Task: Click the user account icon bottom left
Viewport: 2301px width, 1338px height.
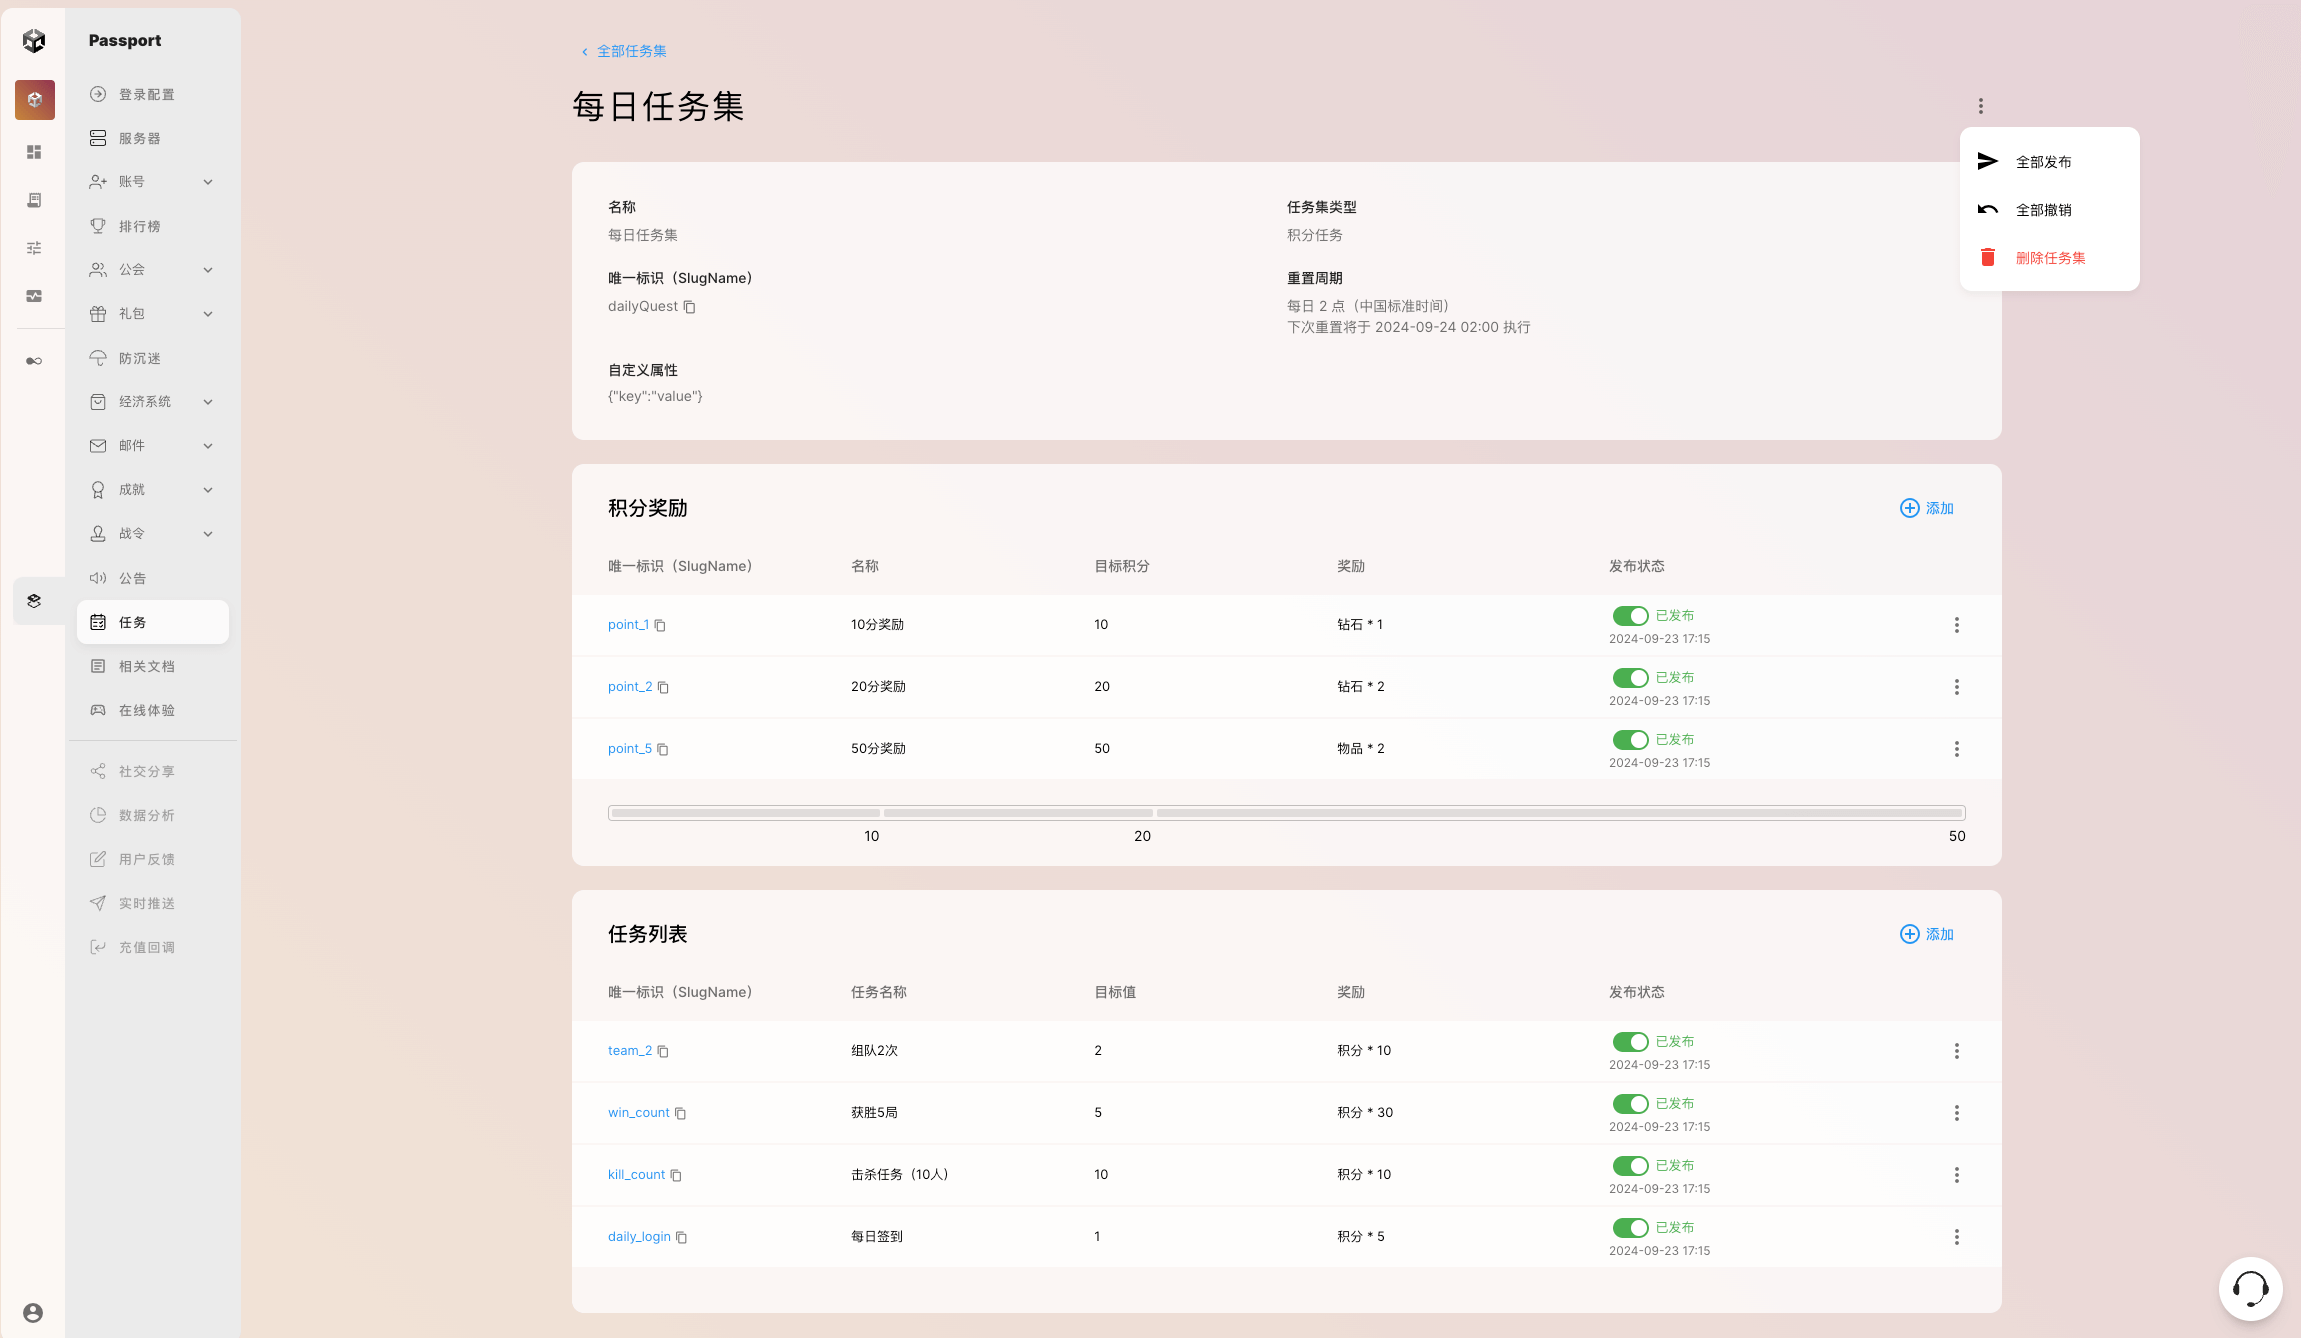Action: click(33, 1312)
